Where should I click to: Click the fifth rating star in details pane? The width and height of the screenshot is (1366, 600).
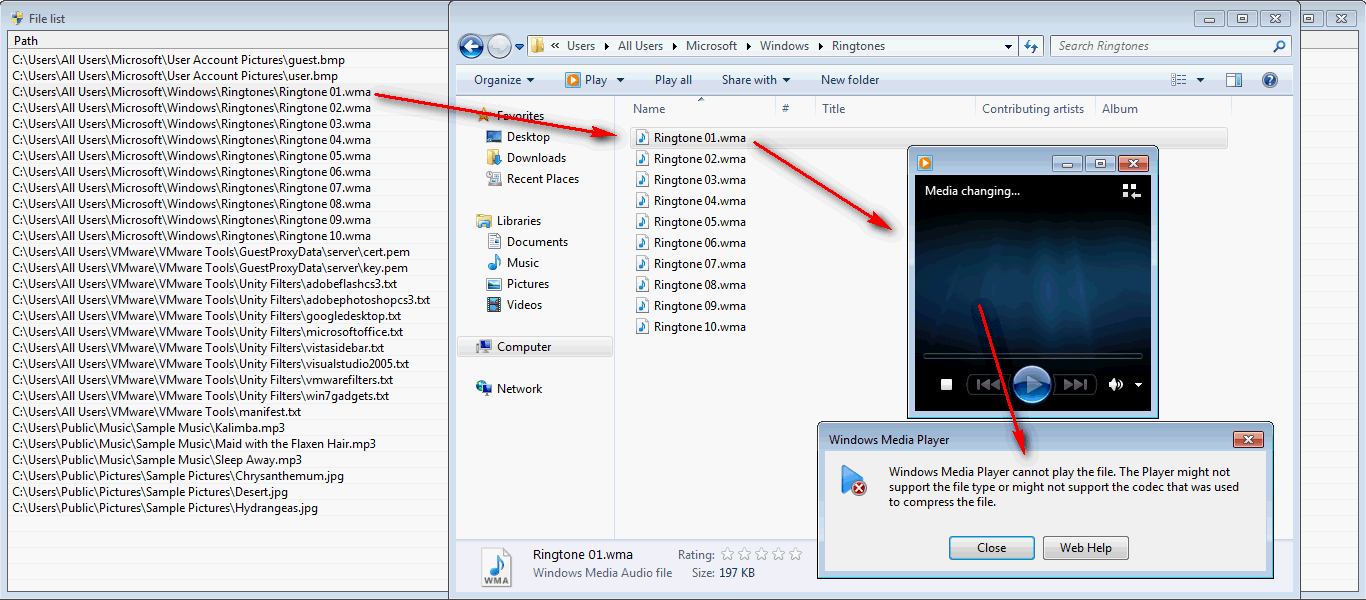pos(795,554)
